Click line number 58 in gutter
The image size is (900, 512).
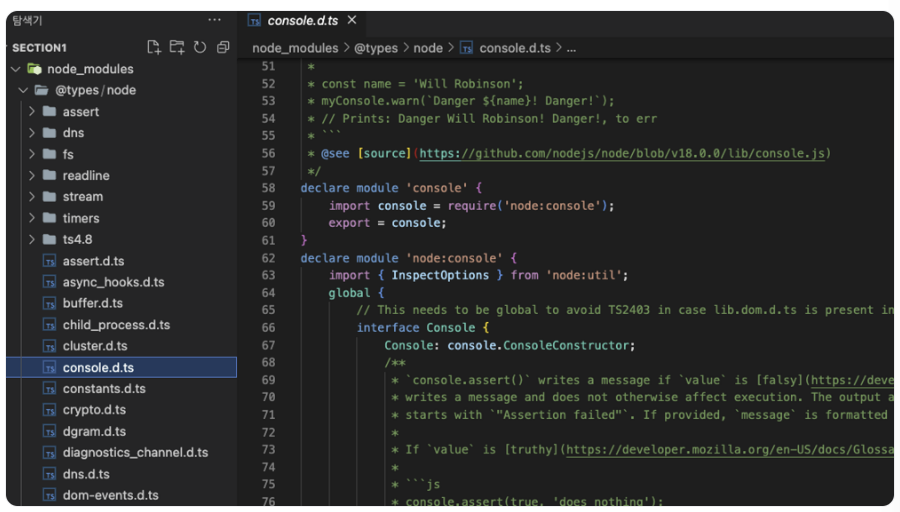[269, 188]
